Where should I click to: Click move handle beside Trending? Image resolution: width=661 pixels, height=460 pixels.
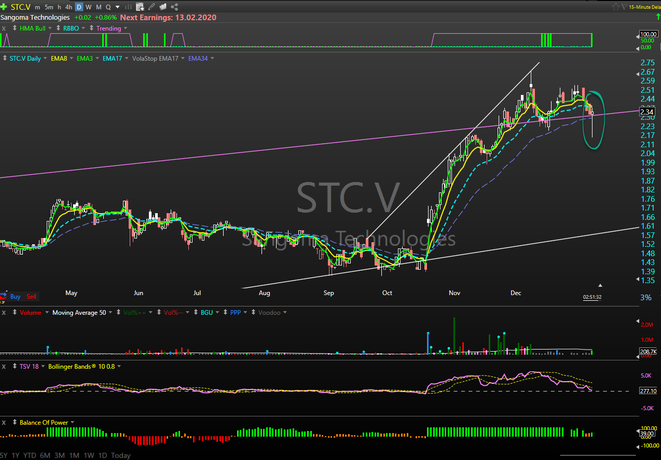91,28
